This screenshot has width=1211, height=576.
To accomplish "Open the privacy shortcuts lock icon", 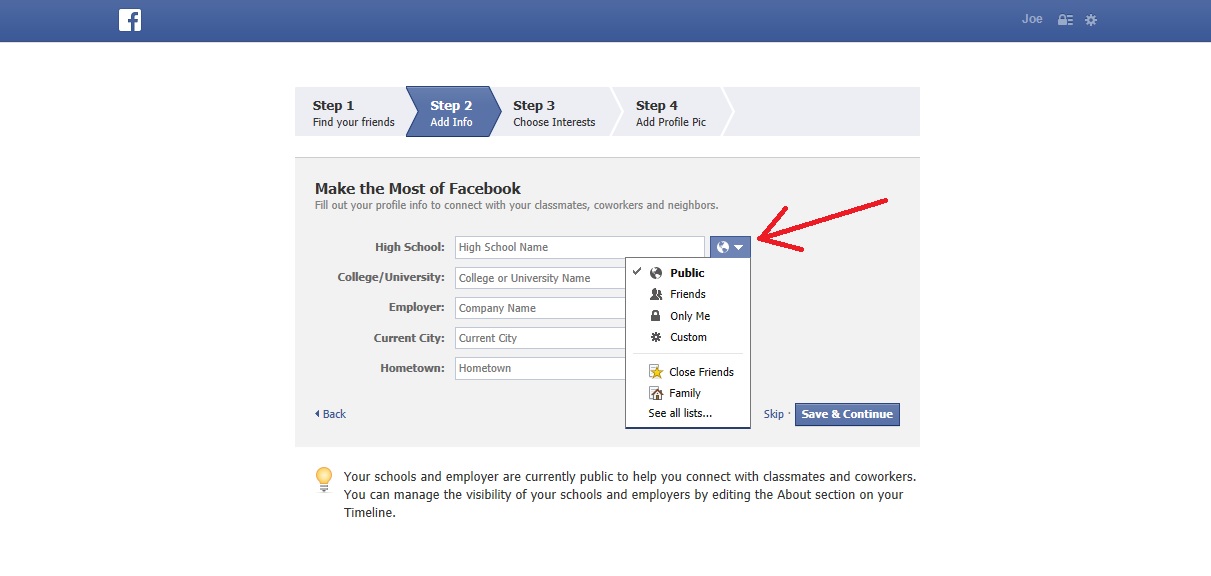I will pyautogui.click(x=1065, y=20).
